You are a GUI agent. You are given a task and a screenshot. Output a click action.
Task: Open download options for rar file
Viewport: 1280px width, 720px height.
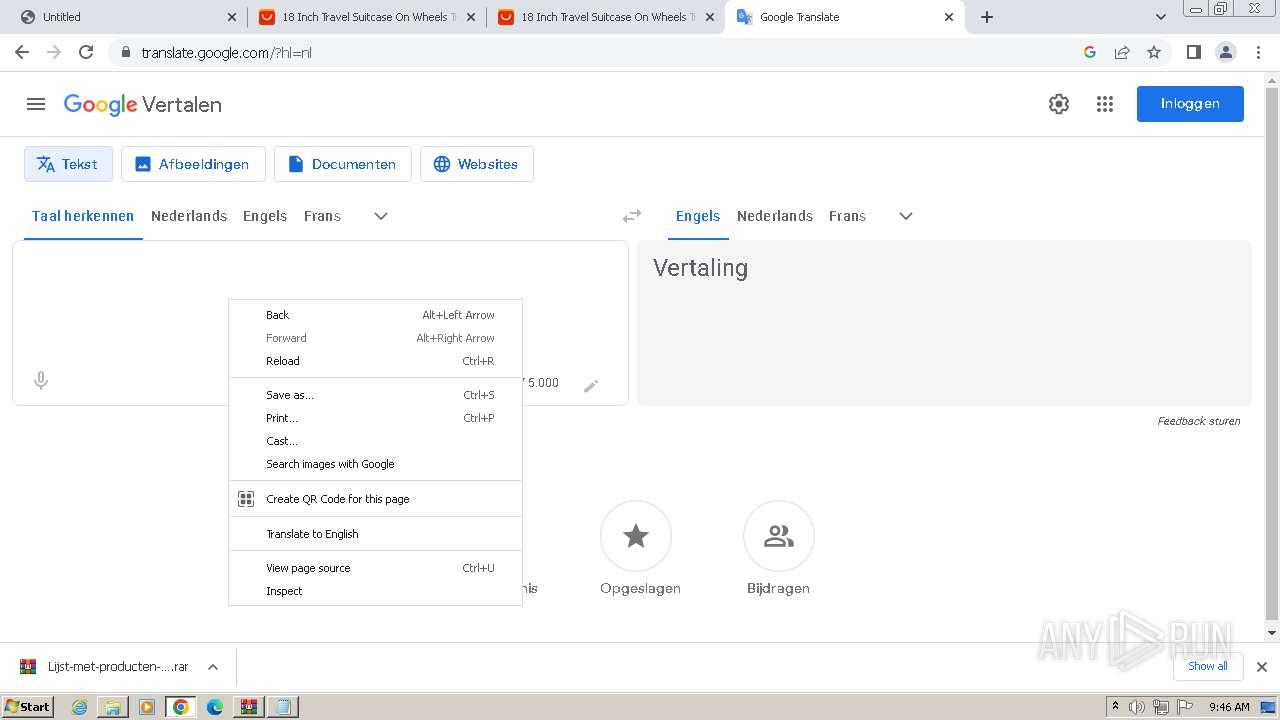click(213, 667)
